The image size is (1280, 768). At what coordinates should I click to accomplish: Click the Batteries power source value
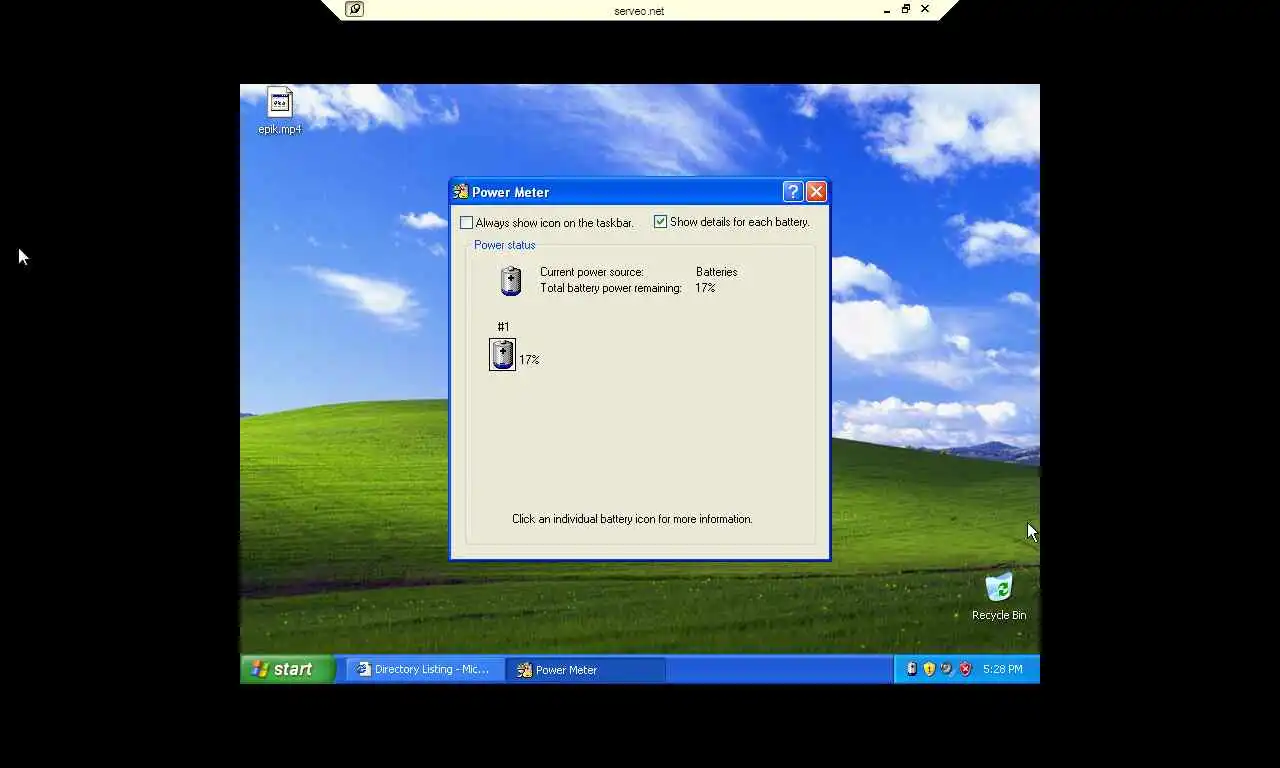717,272
